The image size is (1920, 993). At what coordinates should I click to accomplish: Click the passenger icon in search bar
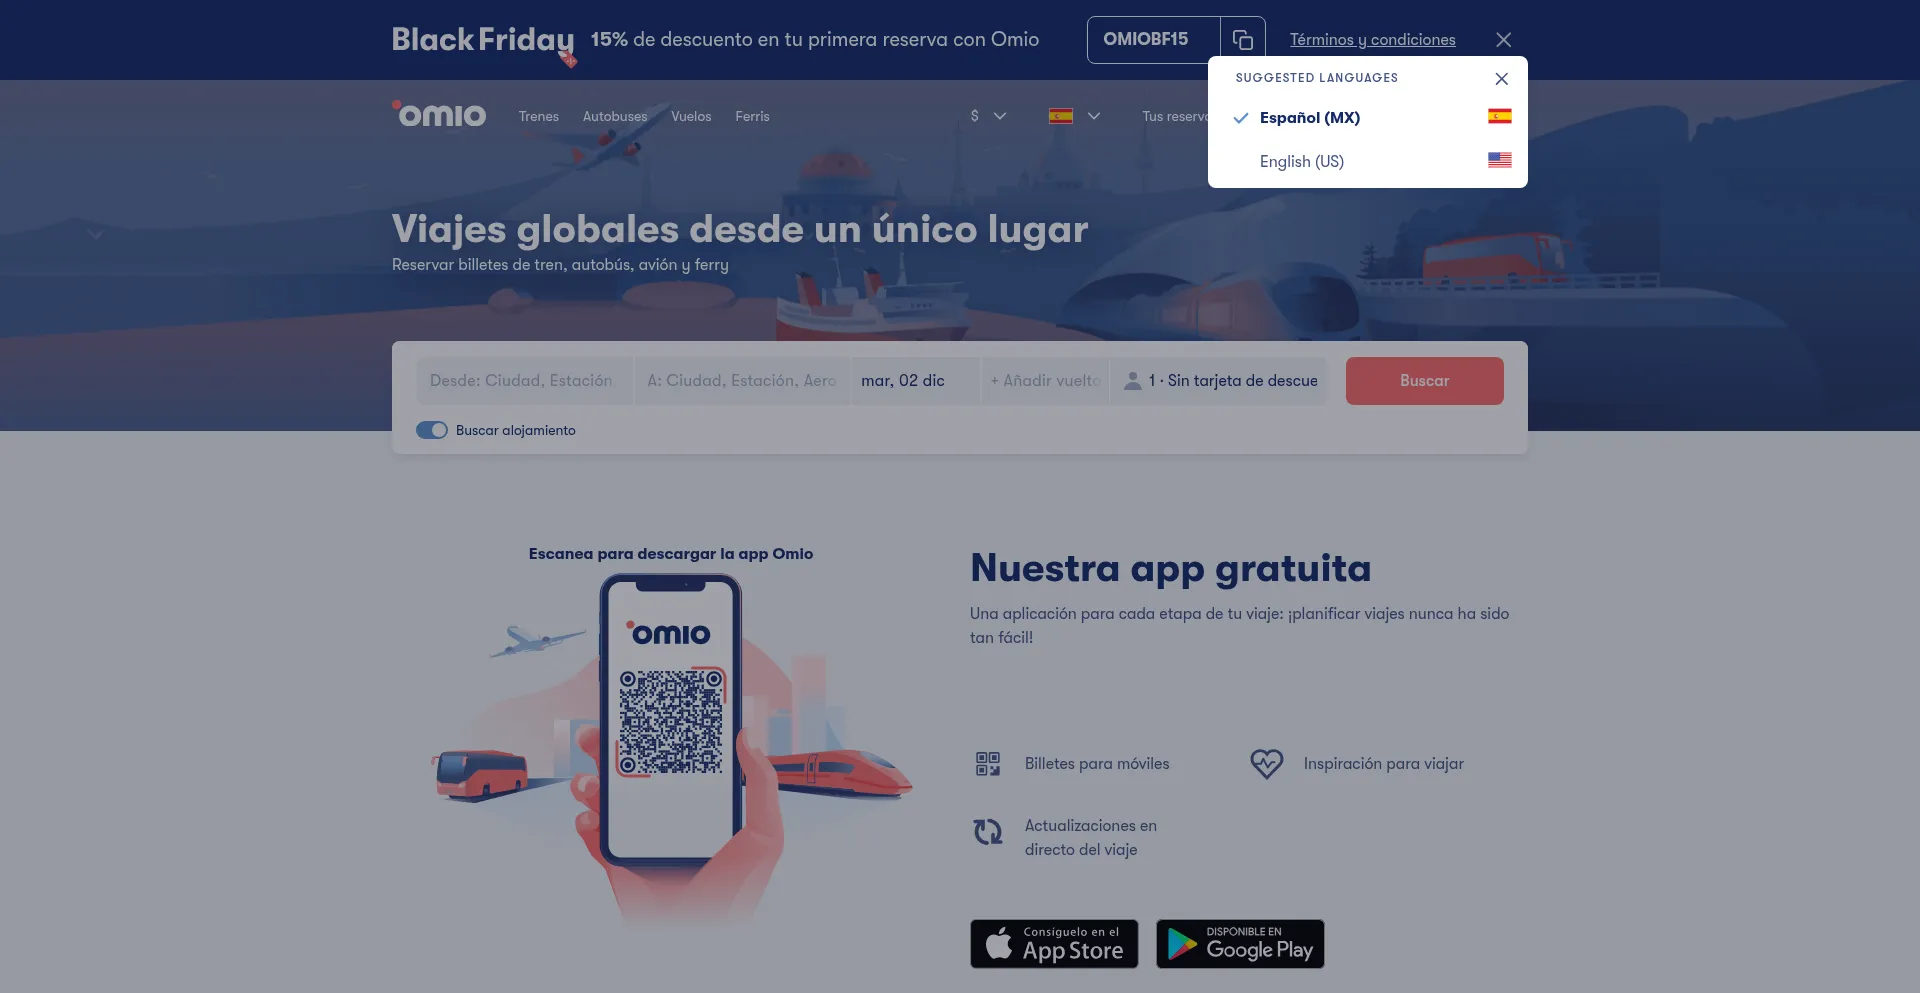[x=1133, y=381]
